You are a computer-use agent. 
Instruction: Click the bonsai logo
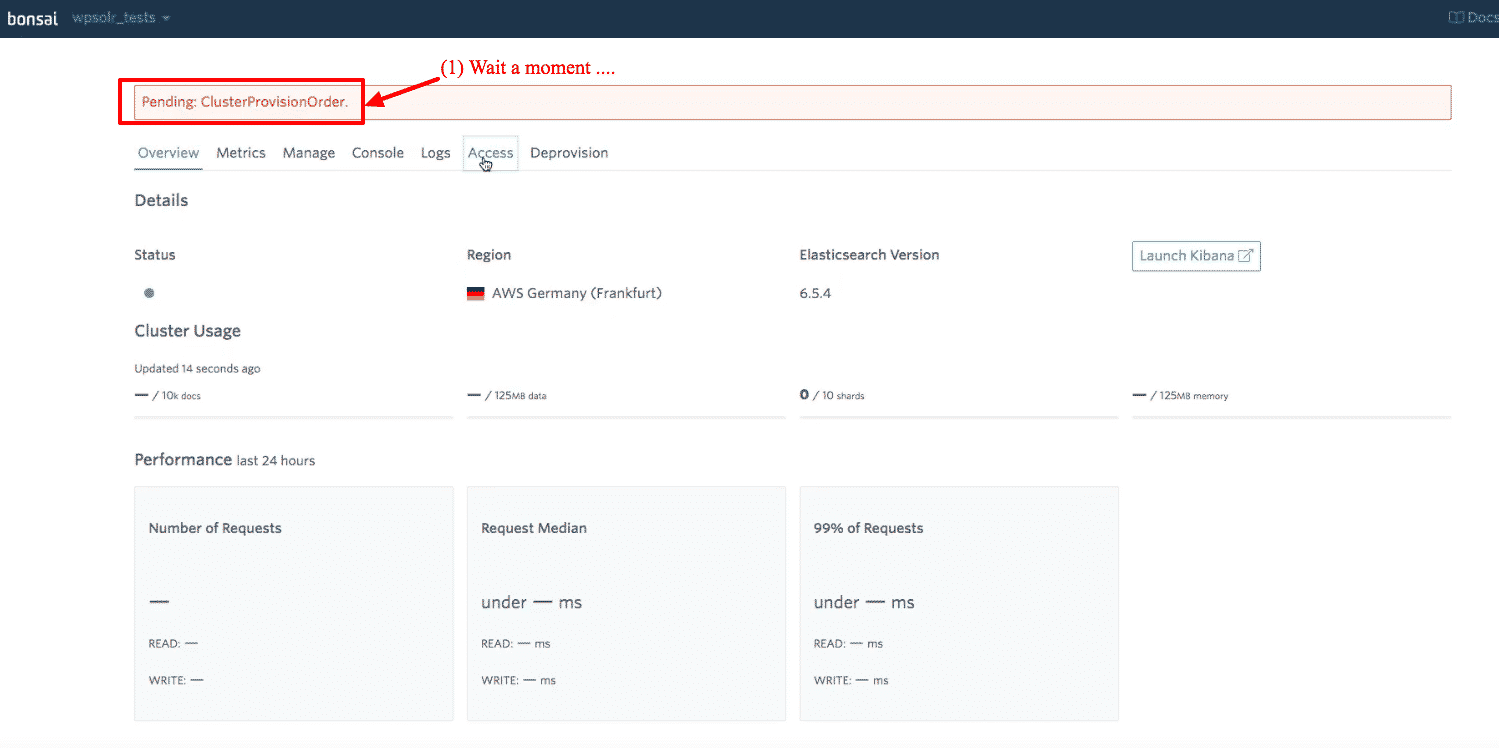(x=33, y=18)
